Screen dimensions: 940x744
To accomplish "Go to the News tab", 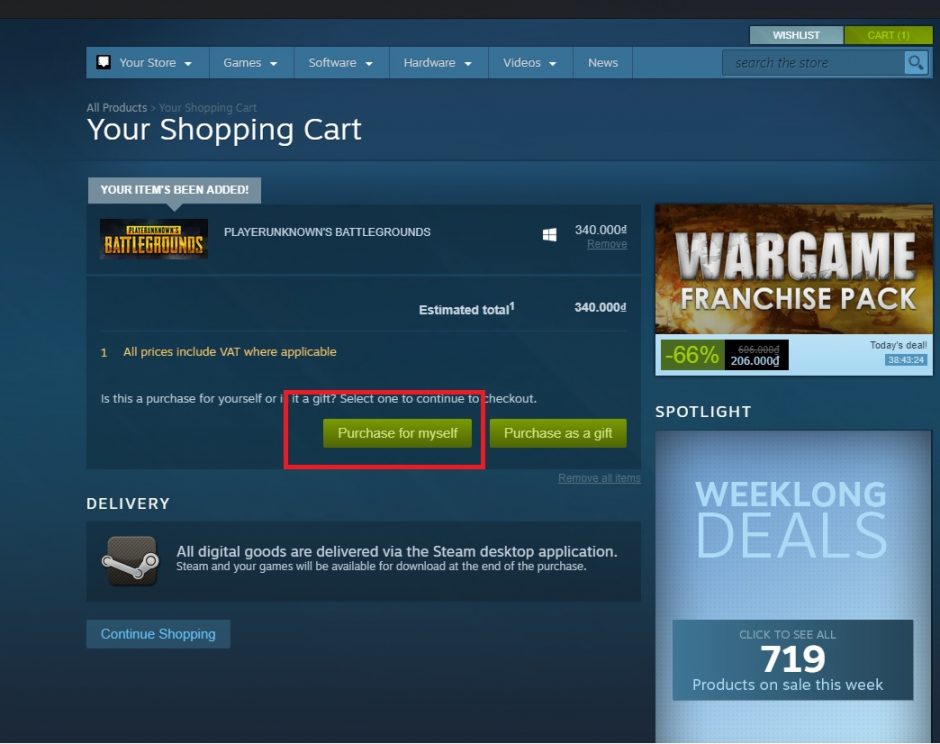I will pos(602,62).
